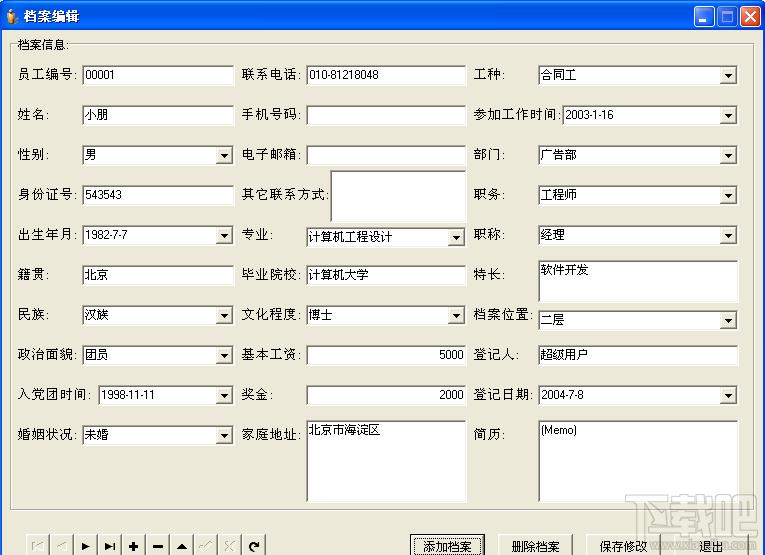Cancel edit X navigator button
The height and width of the screenshot is (555, 765).
(x=229, y=546)
